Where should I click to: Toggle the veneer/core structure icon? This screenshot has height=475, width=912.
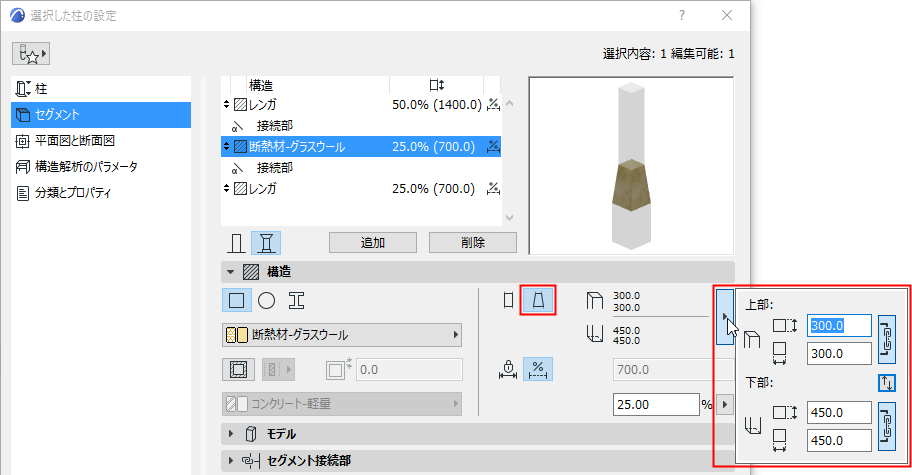click(x=238, y=369)
